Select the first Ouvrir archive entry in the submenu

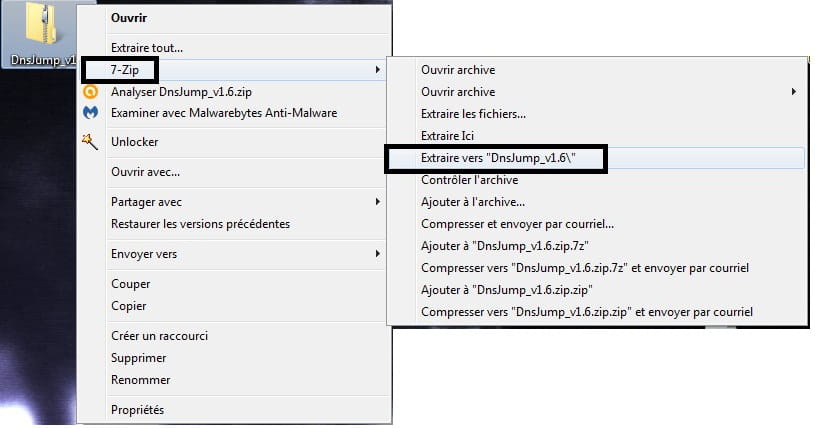[x=458, y=70]
